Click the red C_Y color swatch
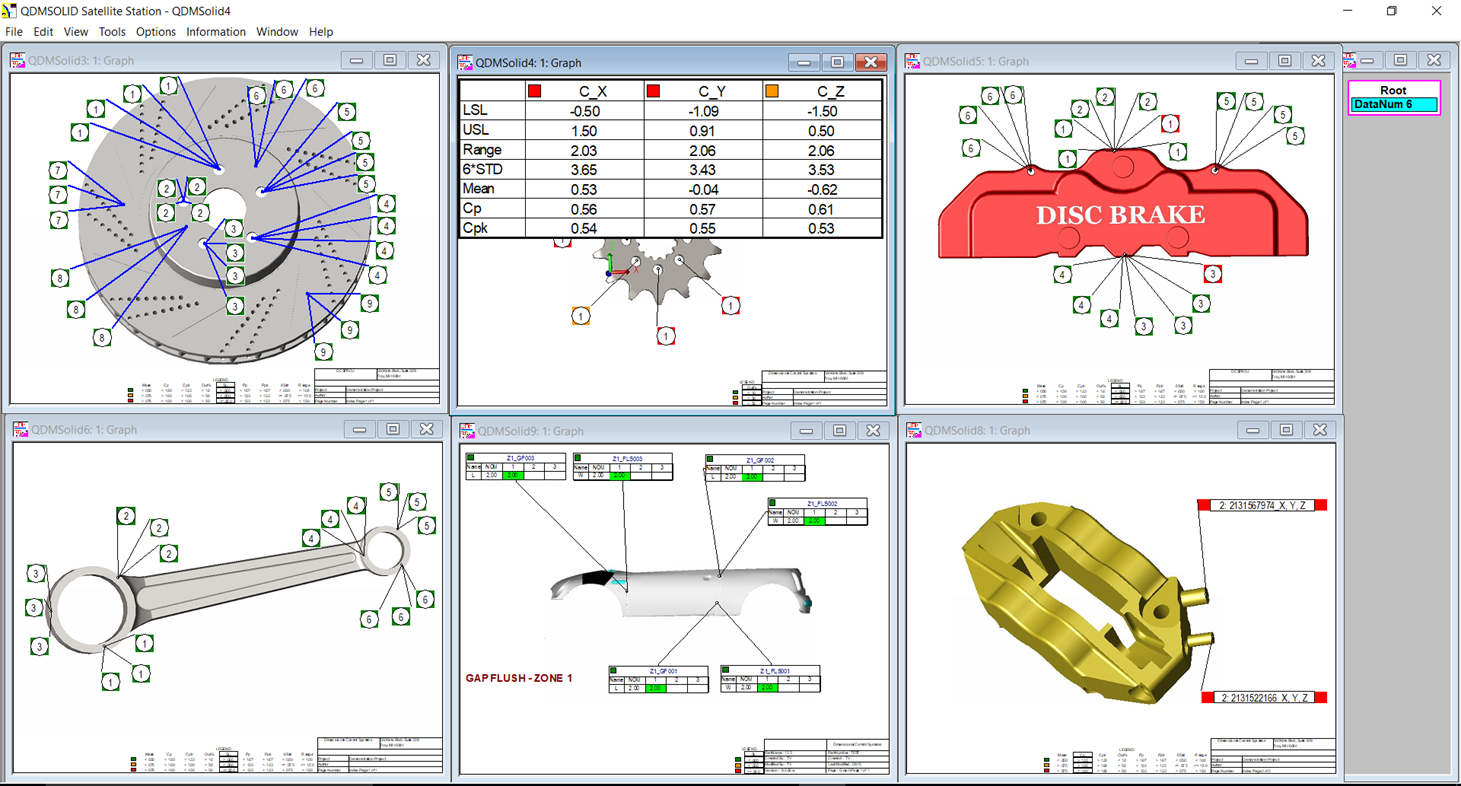 click(x=654, y=91)
